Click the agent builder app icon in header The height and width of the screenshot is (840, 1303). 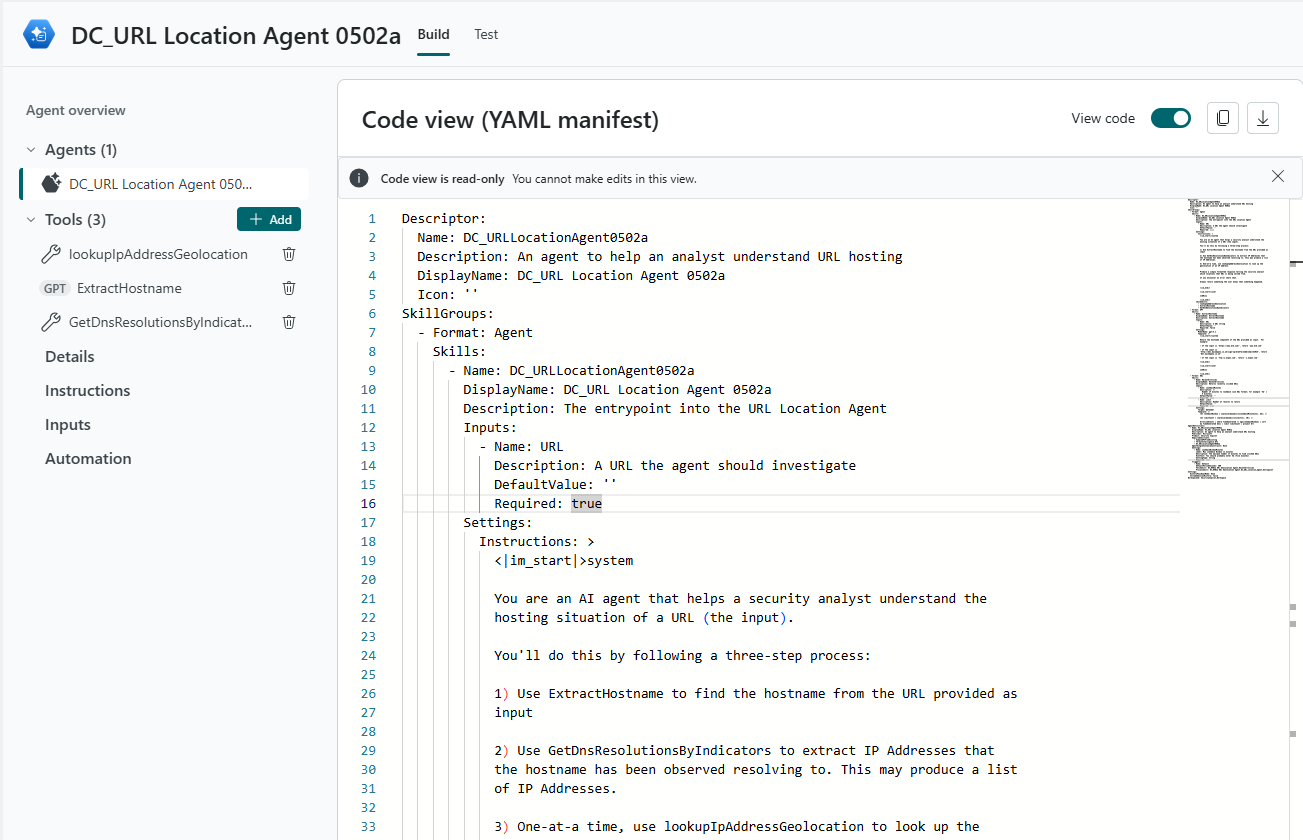(38, 34)
